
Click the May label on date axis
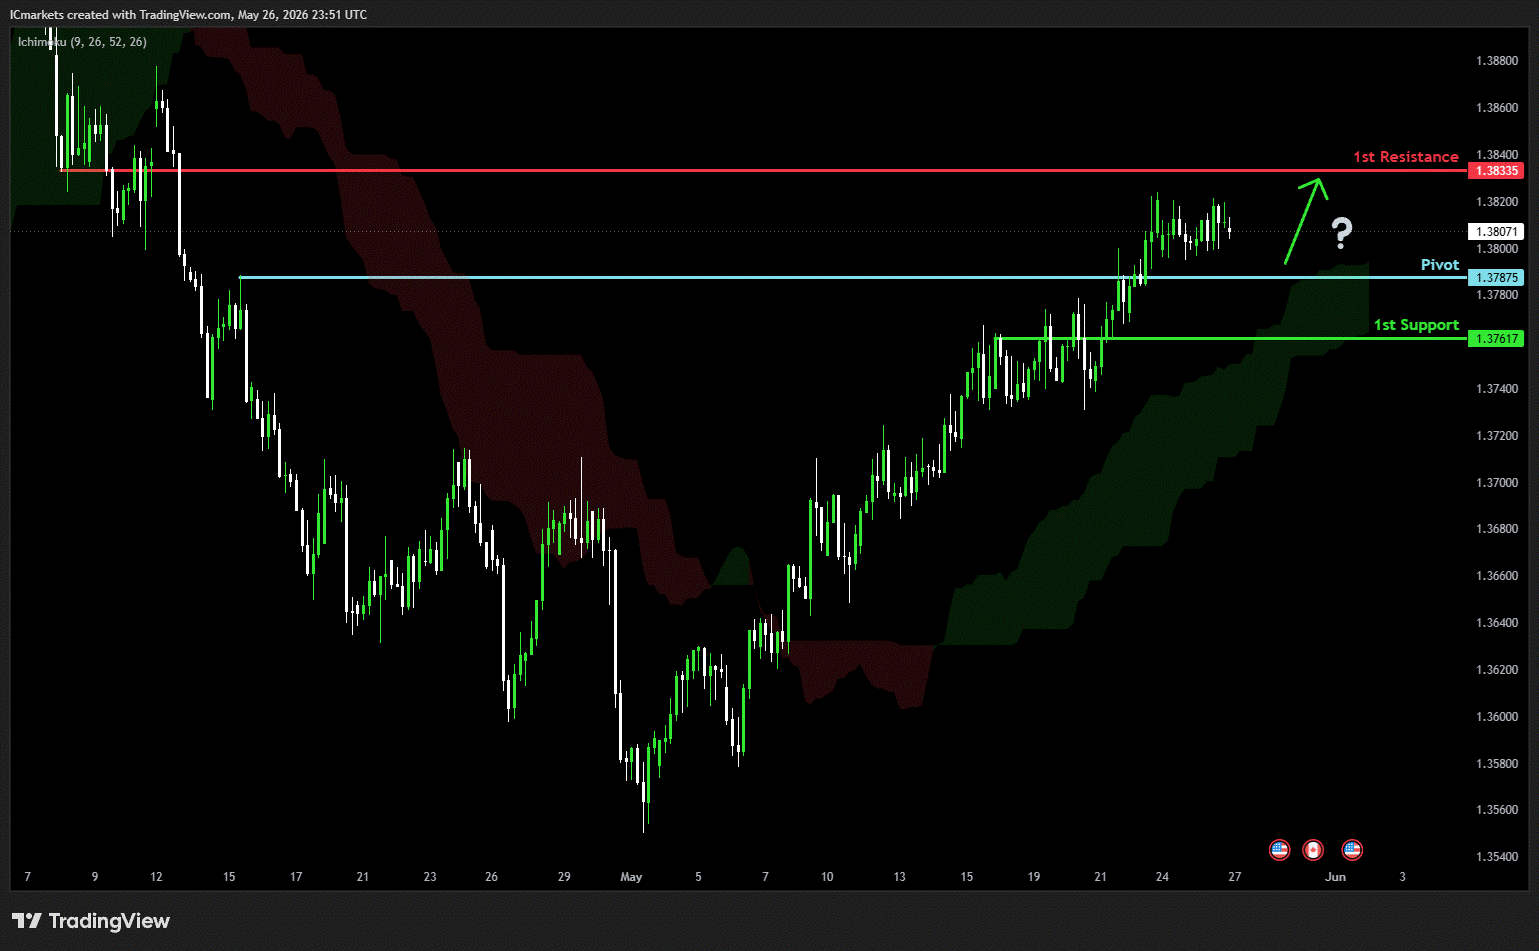click(631, 877)
